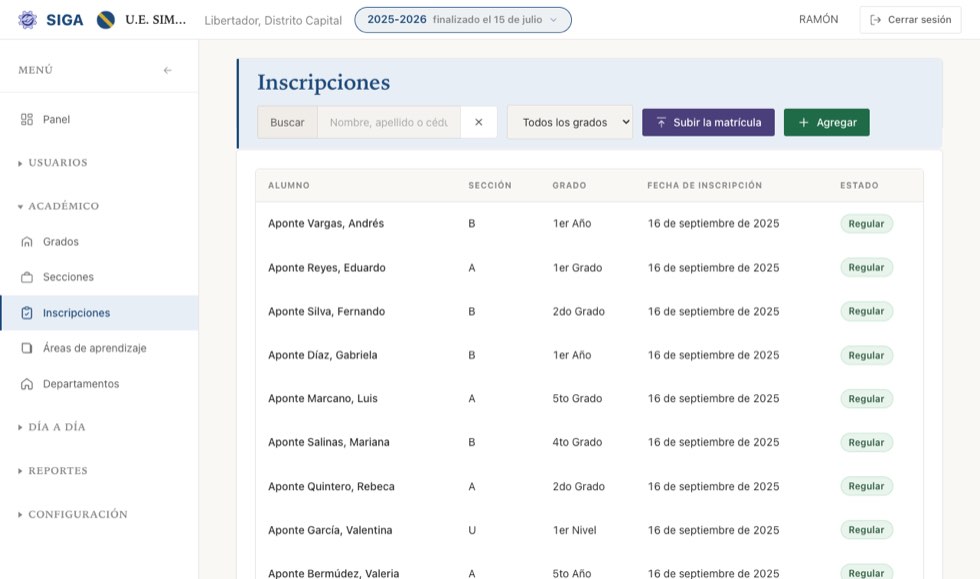Click the RAMÓN user name

pos(818,19)
